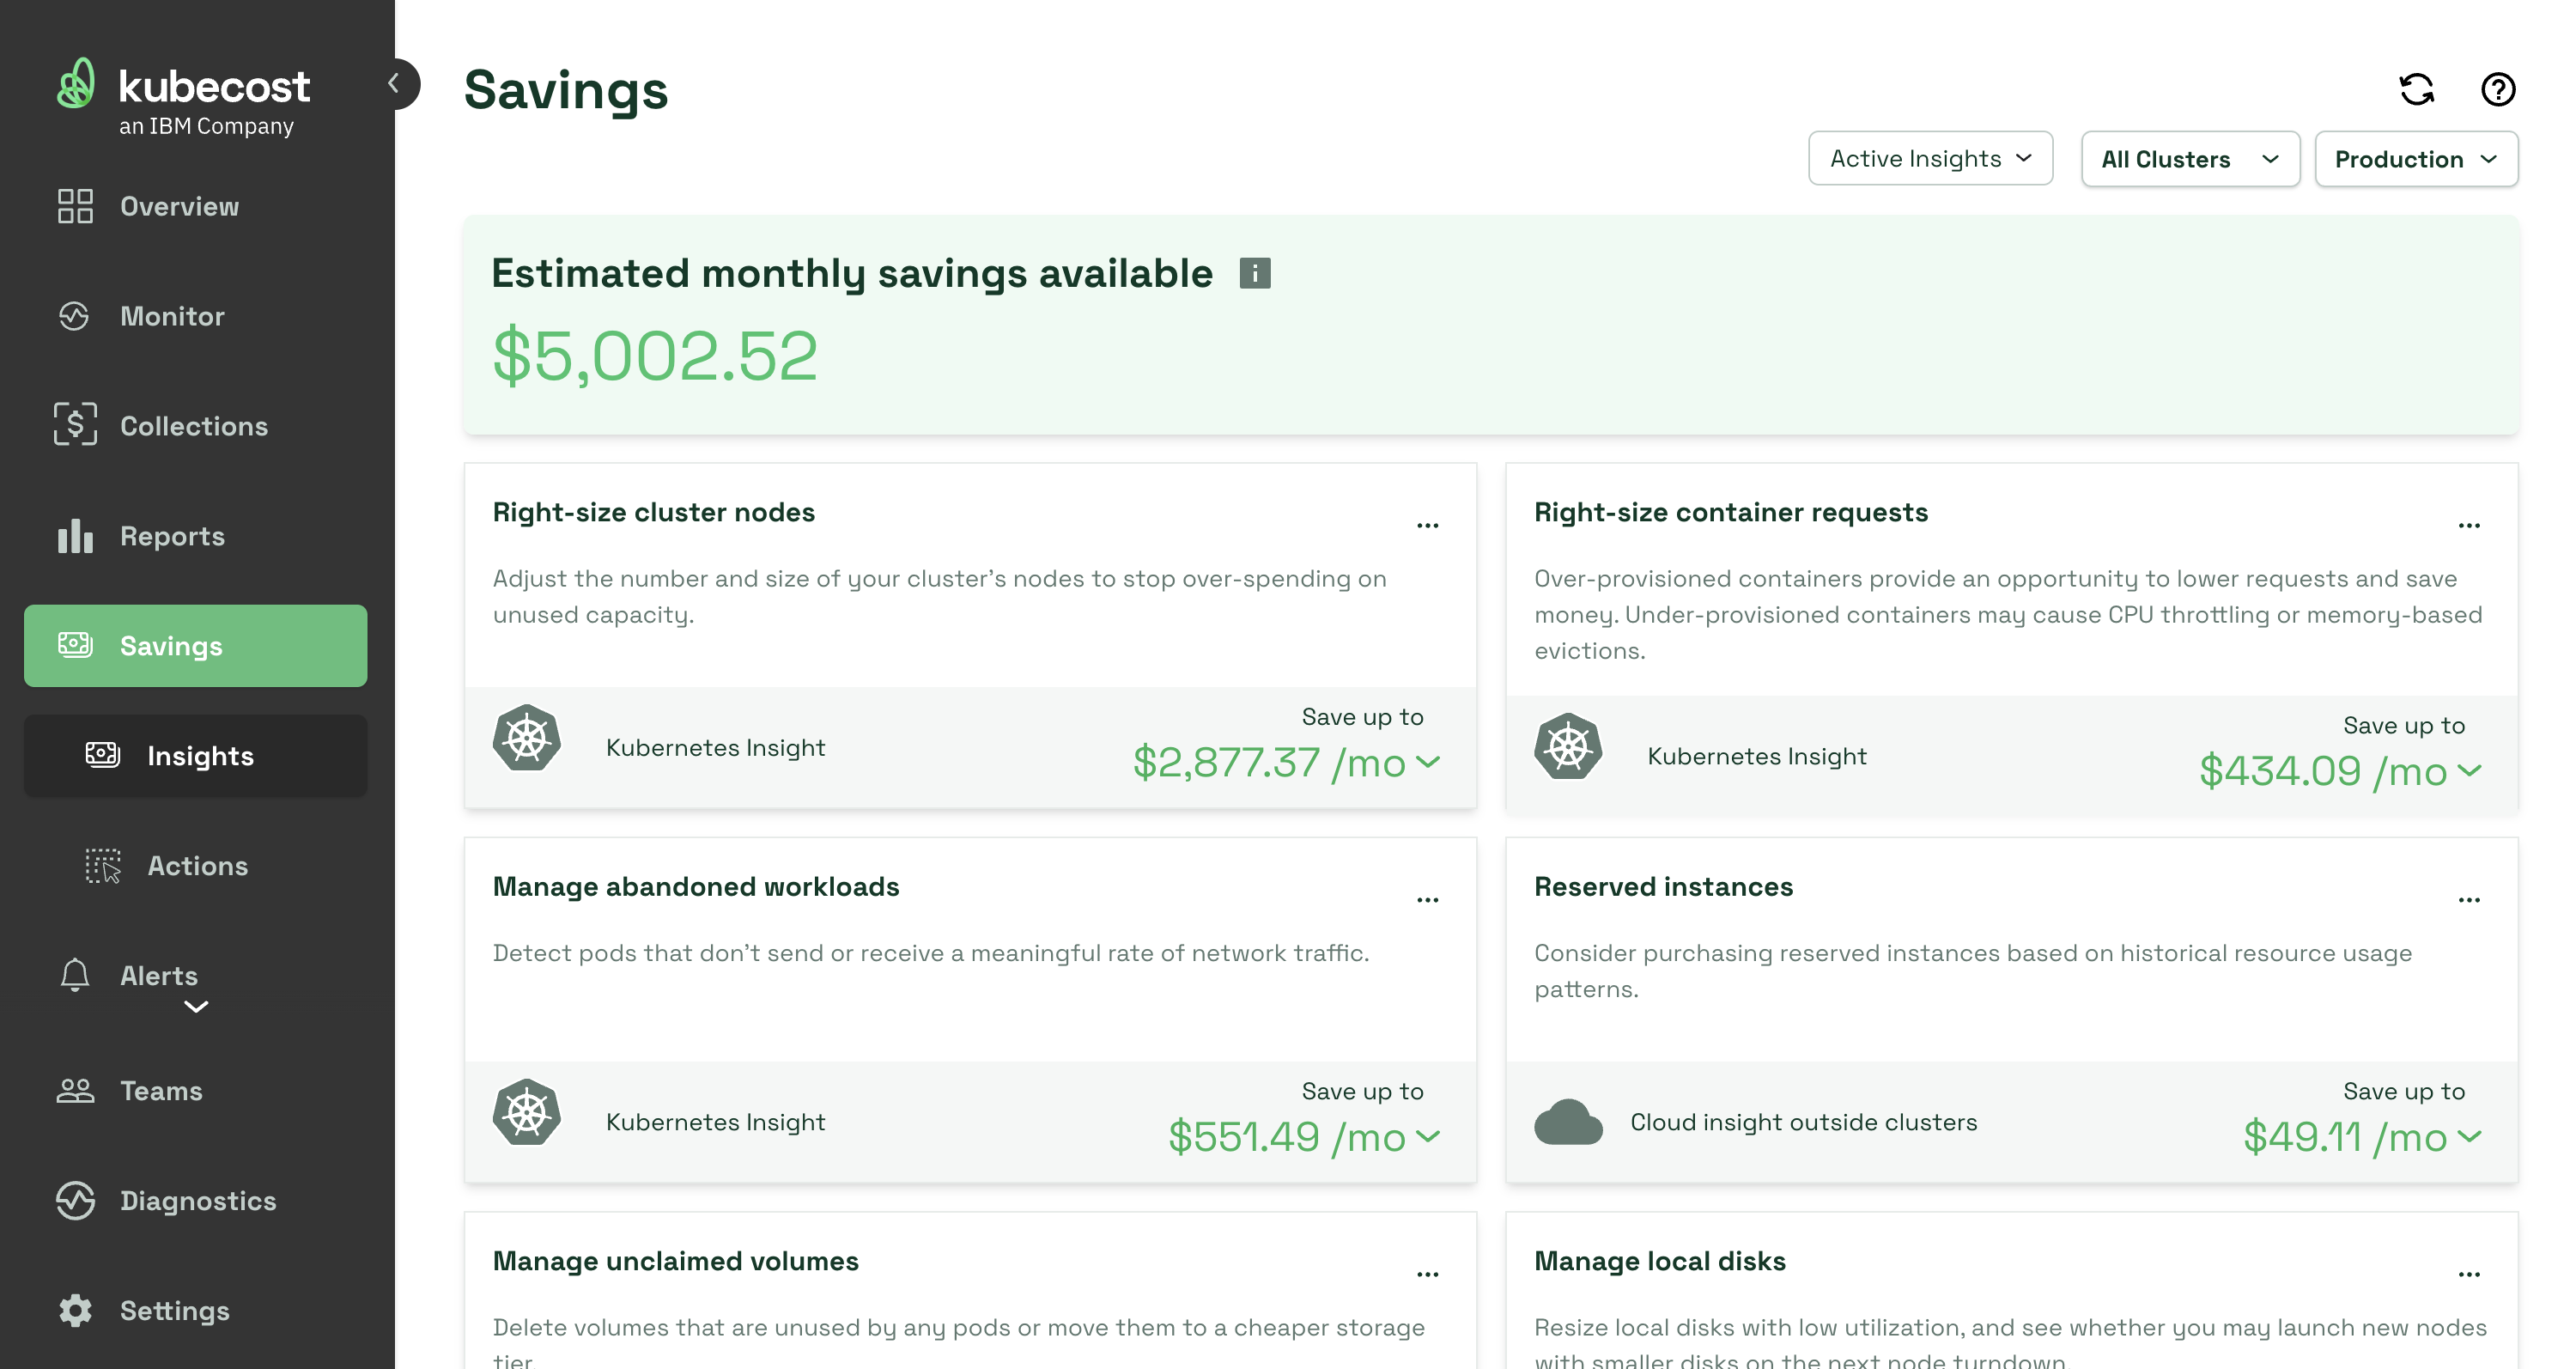Image resolution: width=2576 pixels, height=1369 pixels.
Task: Open Manage unclaimed volumes insight
Action: (675, 1261)
